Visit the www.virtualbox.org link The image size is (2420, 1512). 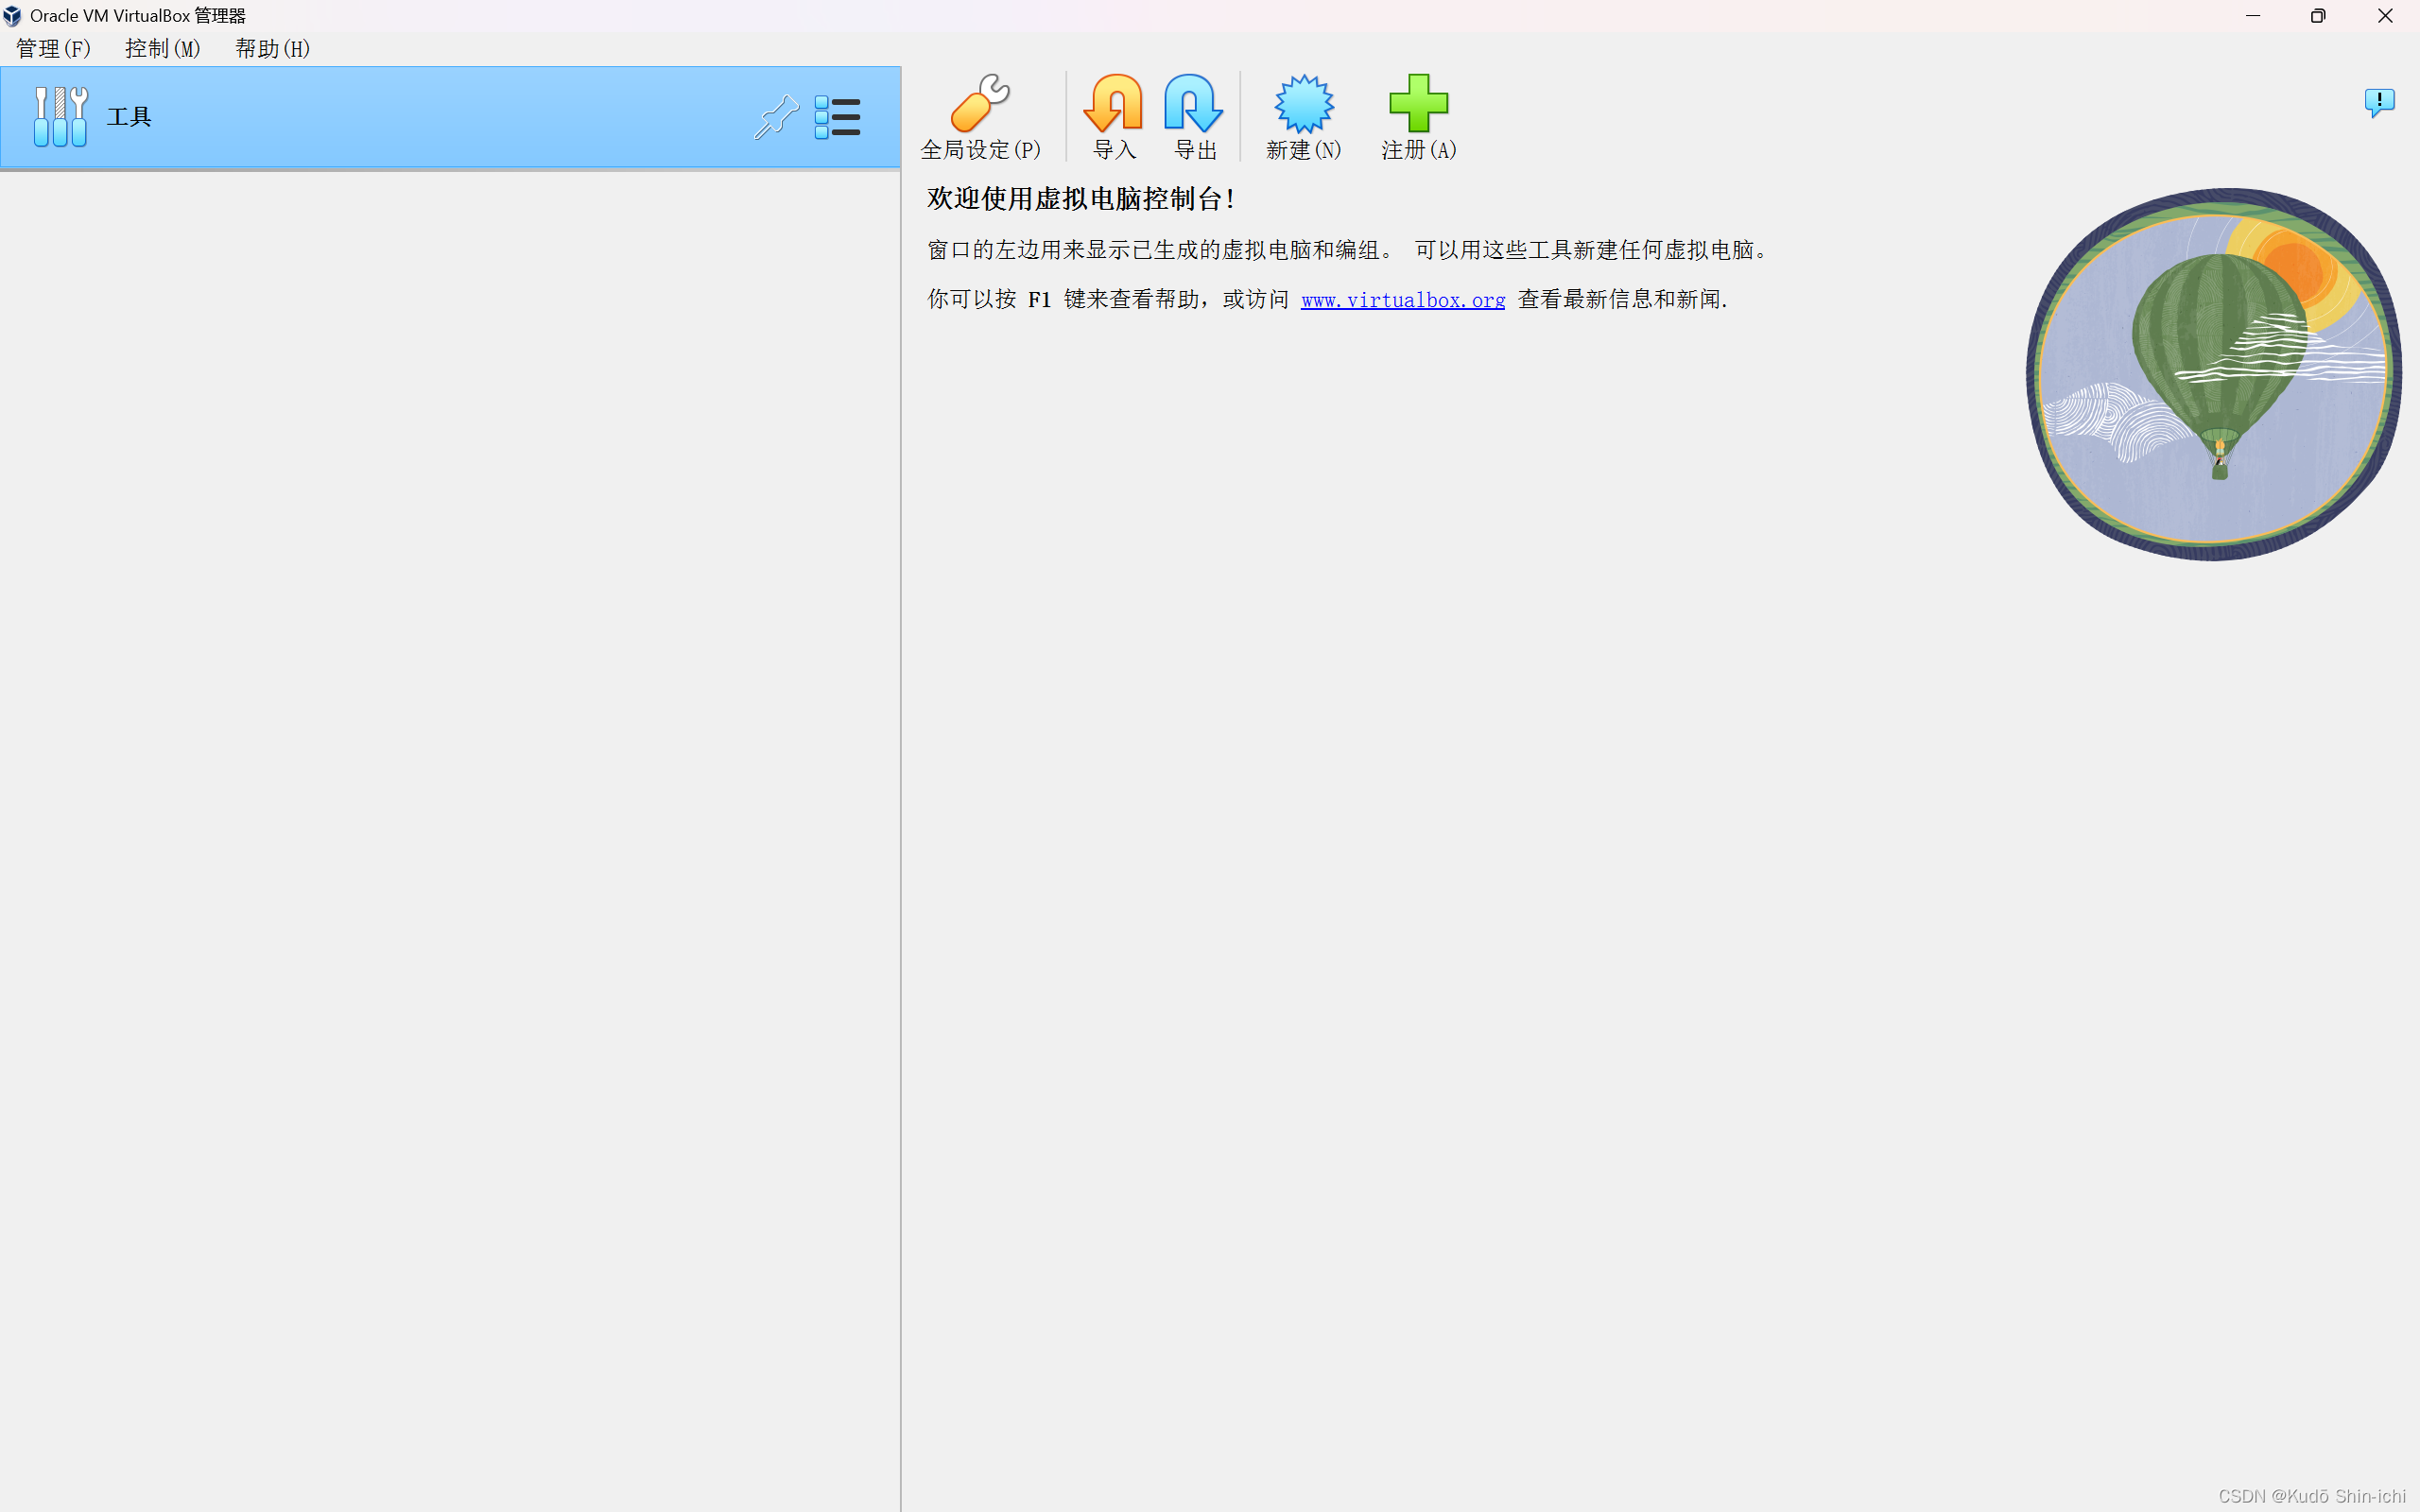pyautogui.click(x=1402, y=299)
